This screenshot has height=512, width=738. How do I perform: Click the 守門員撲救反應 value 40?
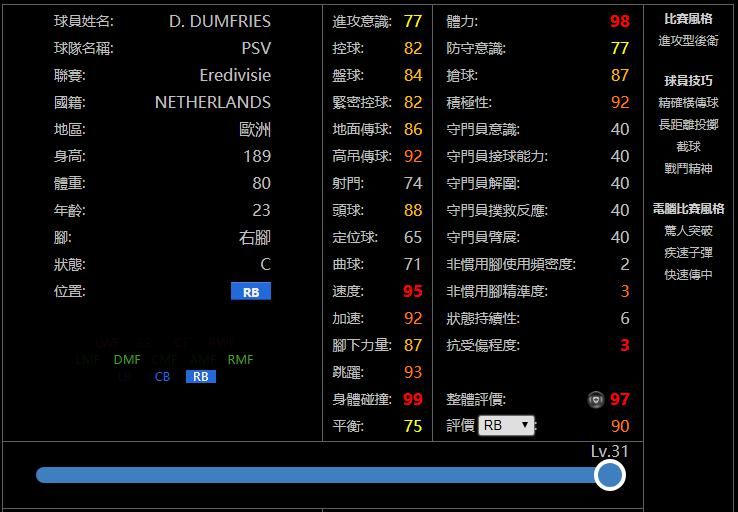click(619, 210)
